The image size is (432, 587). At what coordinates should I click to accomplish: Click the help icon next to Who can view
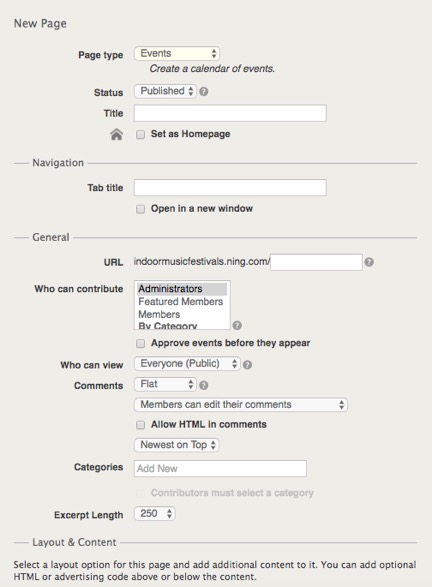247,365
